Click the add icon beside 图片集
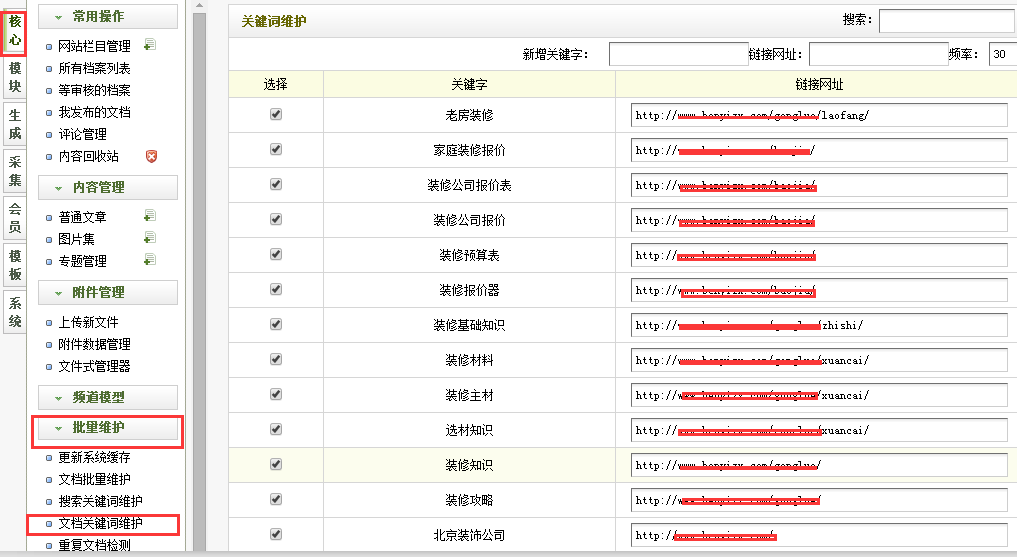 tap(150, 238)
